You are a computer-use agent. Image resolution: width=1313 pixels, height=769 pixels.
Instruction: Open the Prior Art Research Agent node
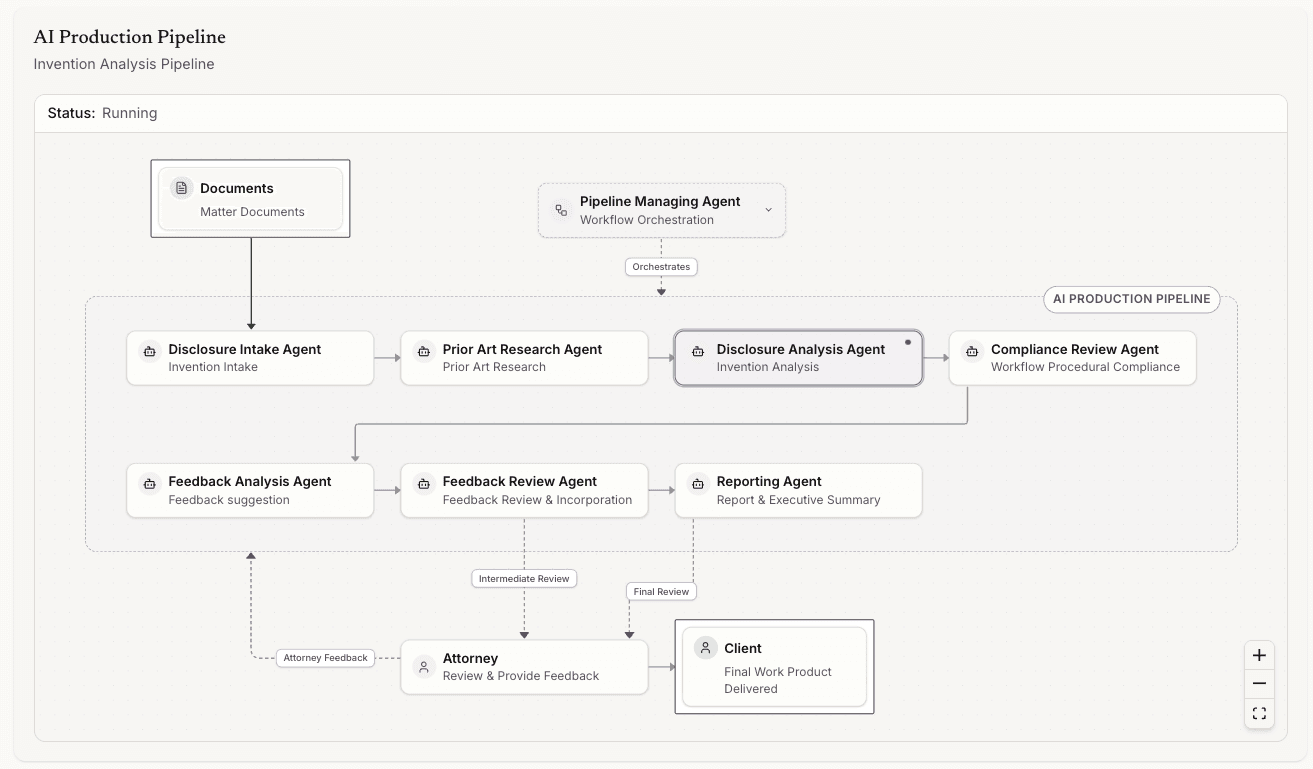pos(524,358)
